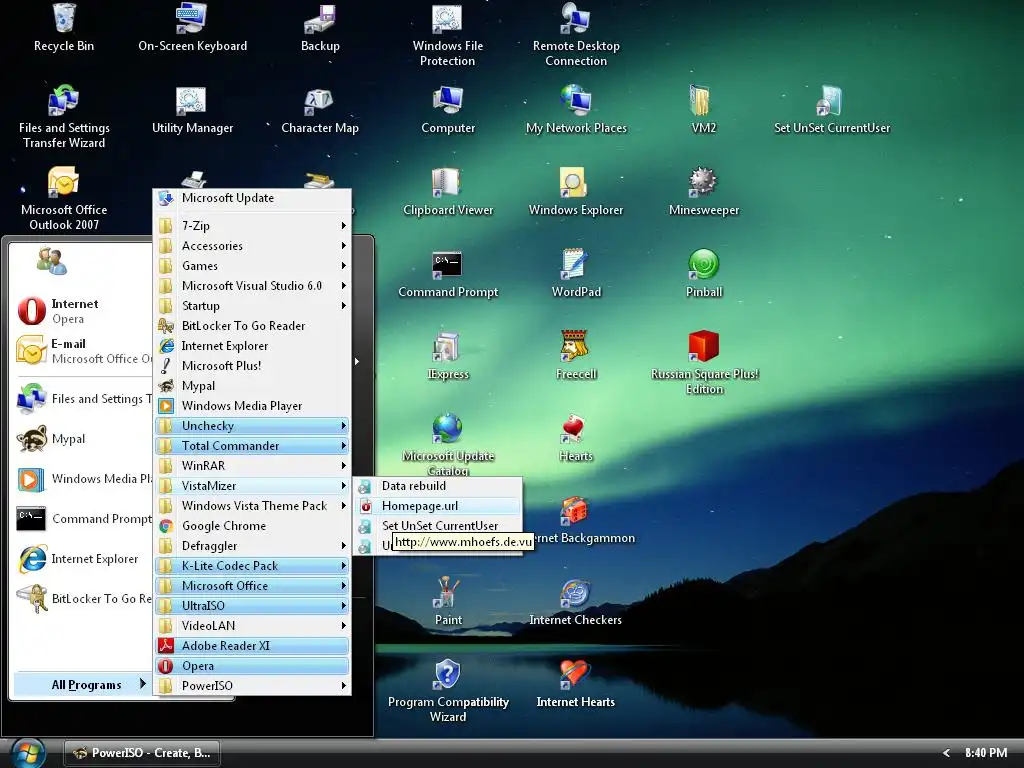
Task: Launch Freecell desktop icon
Action: pos(576,356)
